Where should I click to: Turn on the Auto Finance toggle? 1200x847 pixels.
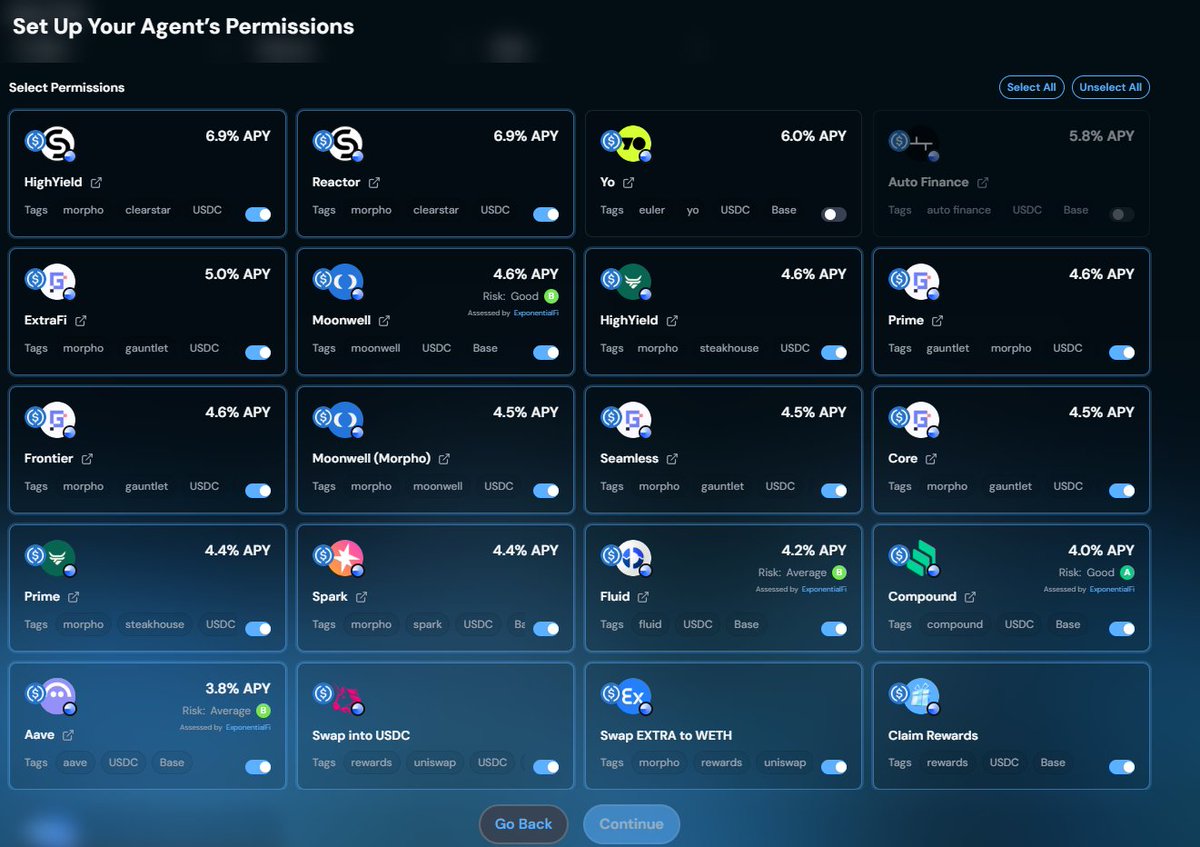[1122, 214]
